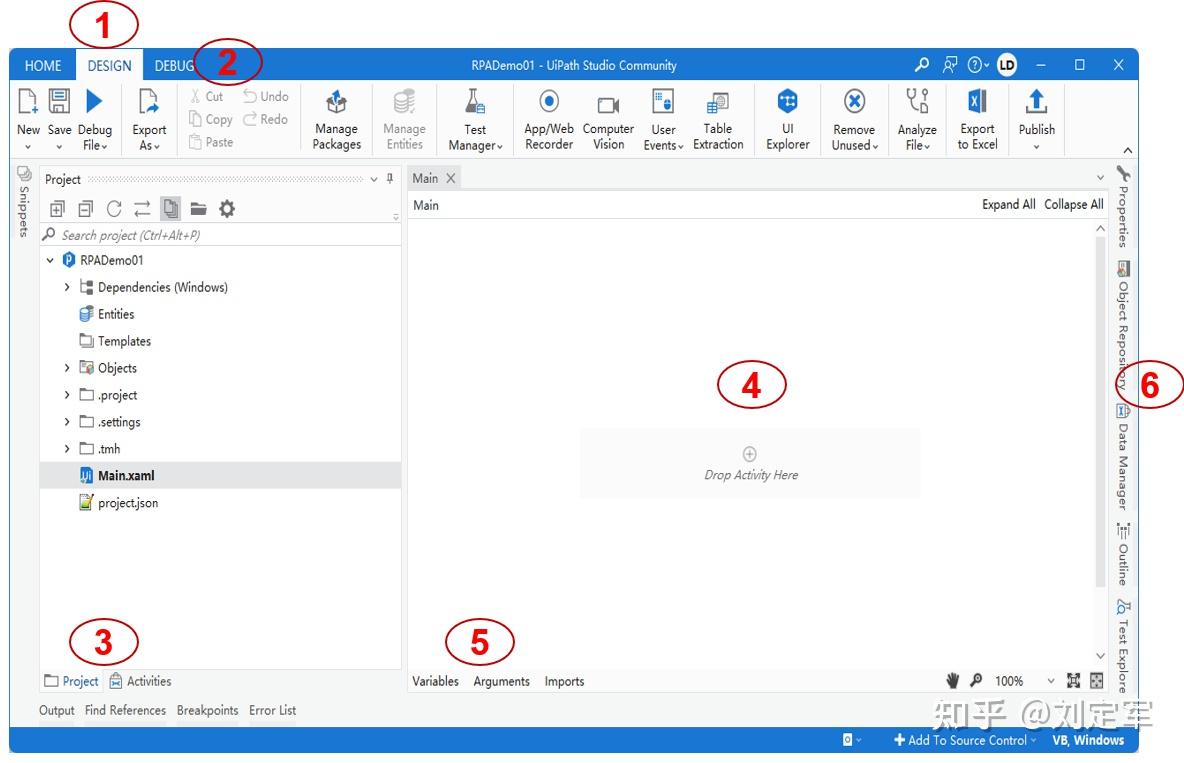Switch to the Activities panel tab
Screen dimensions: 1184x763
140,681
